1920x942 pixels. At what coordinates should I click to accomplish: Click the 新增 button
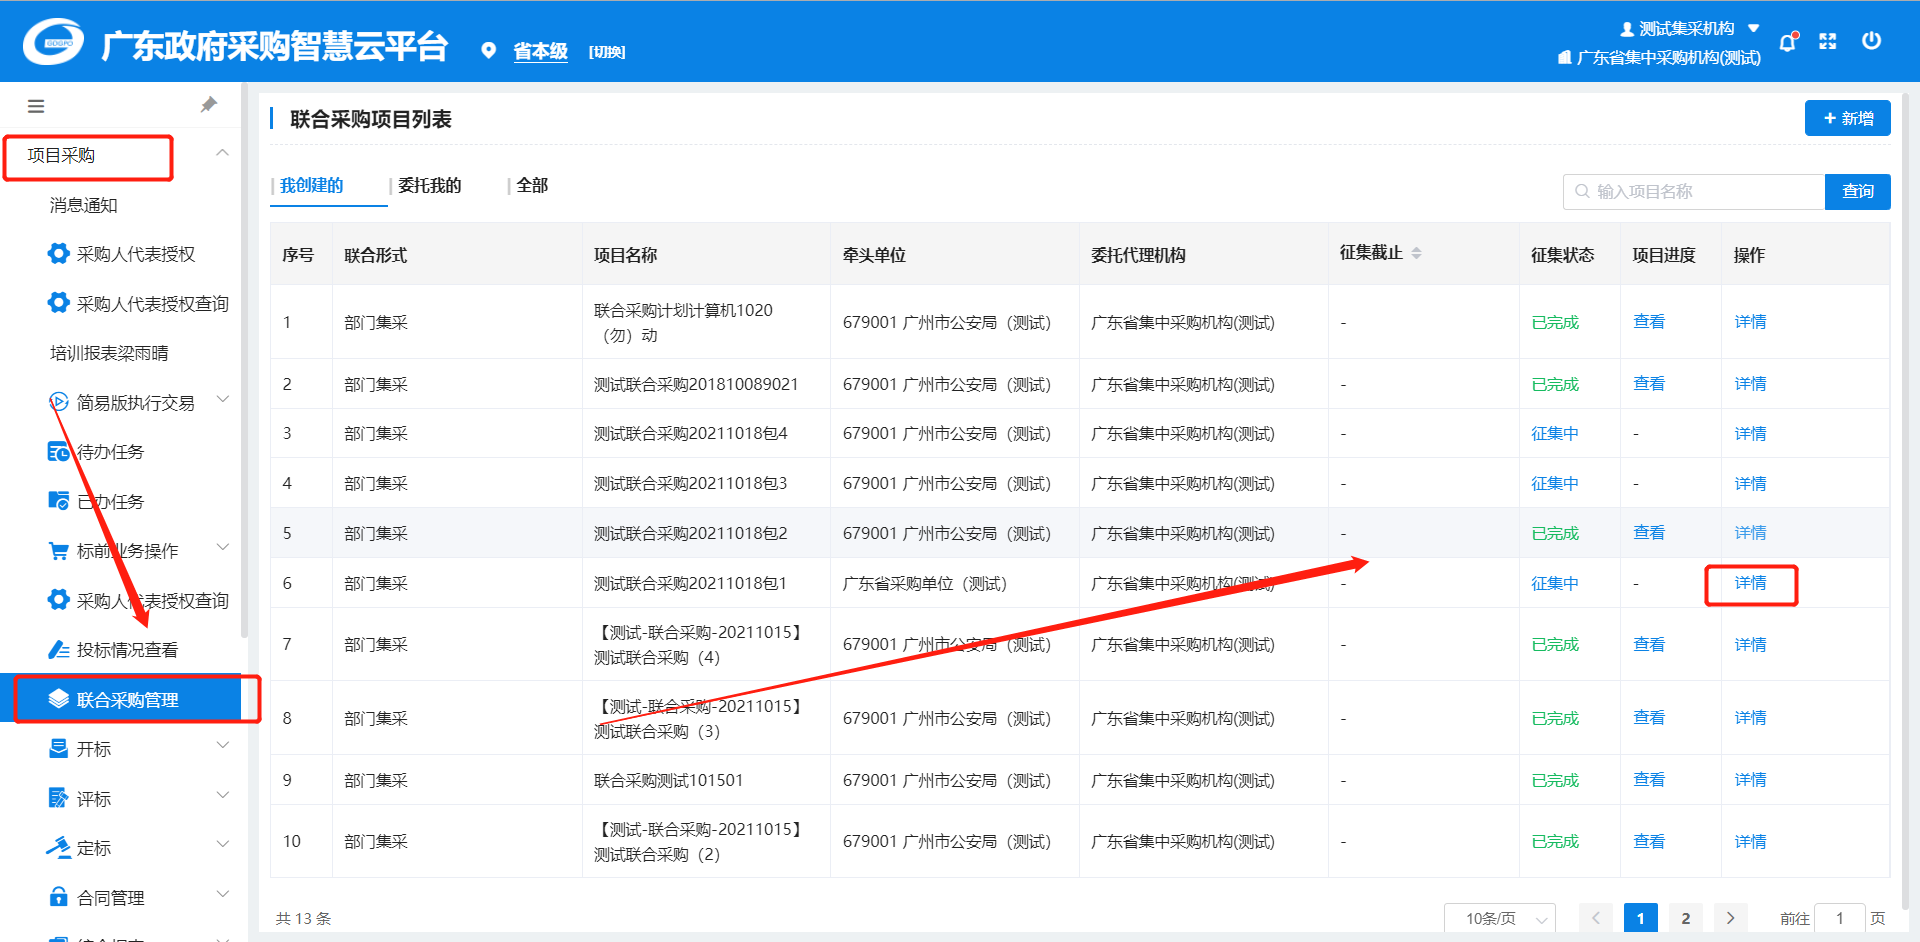click(x=1847, y=118)
